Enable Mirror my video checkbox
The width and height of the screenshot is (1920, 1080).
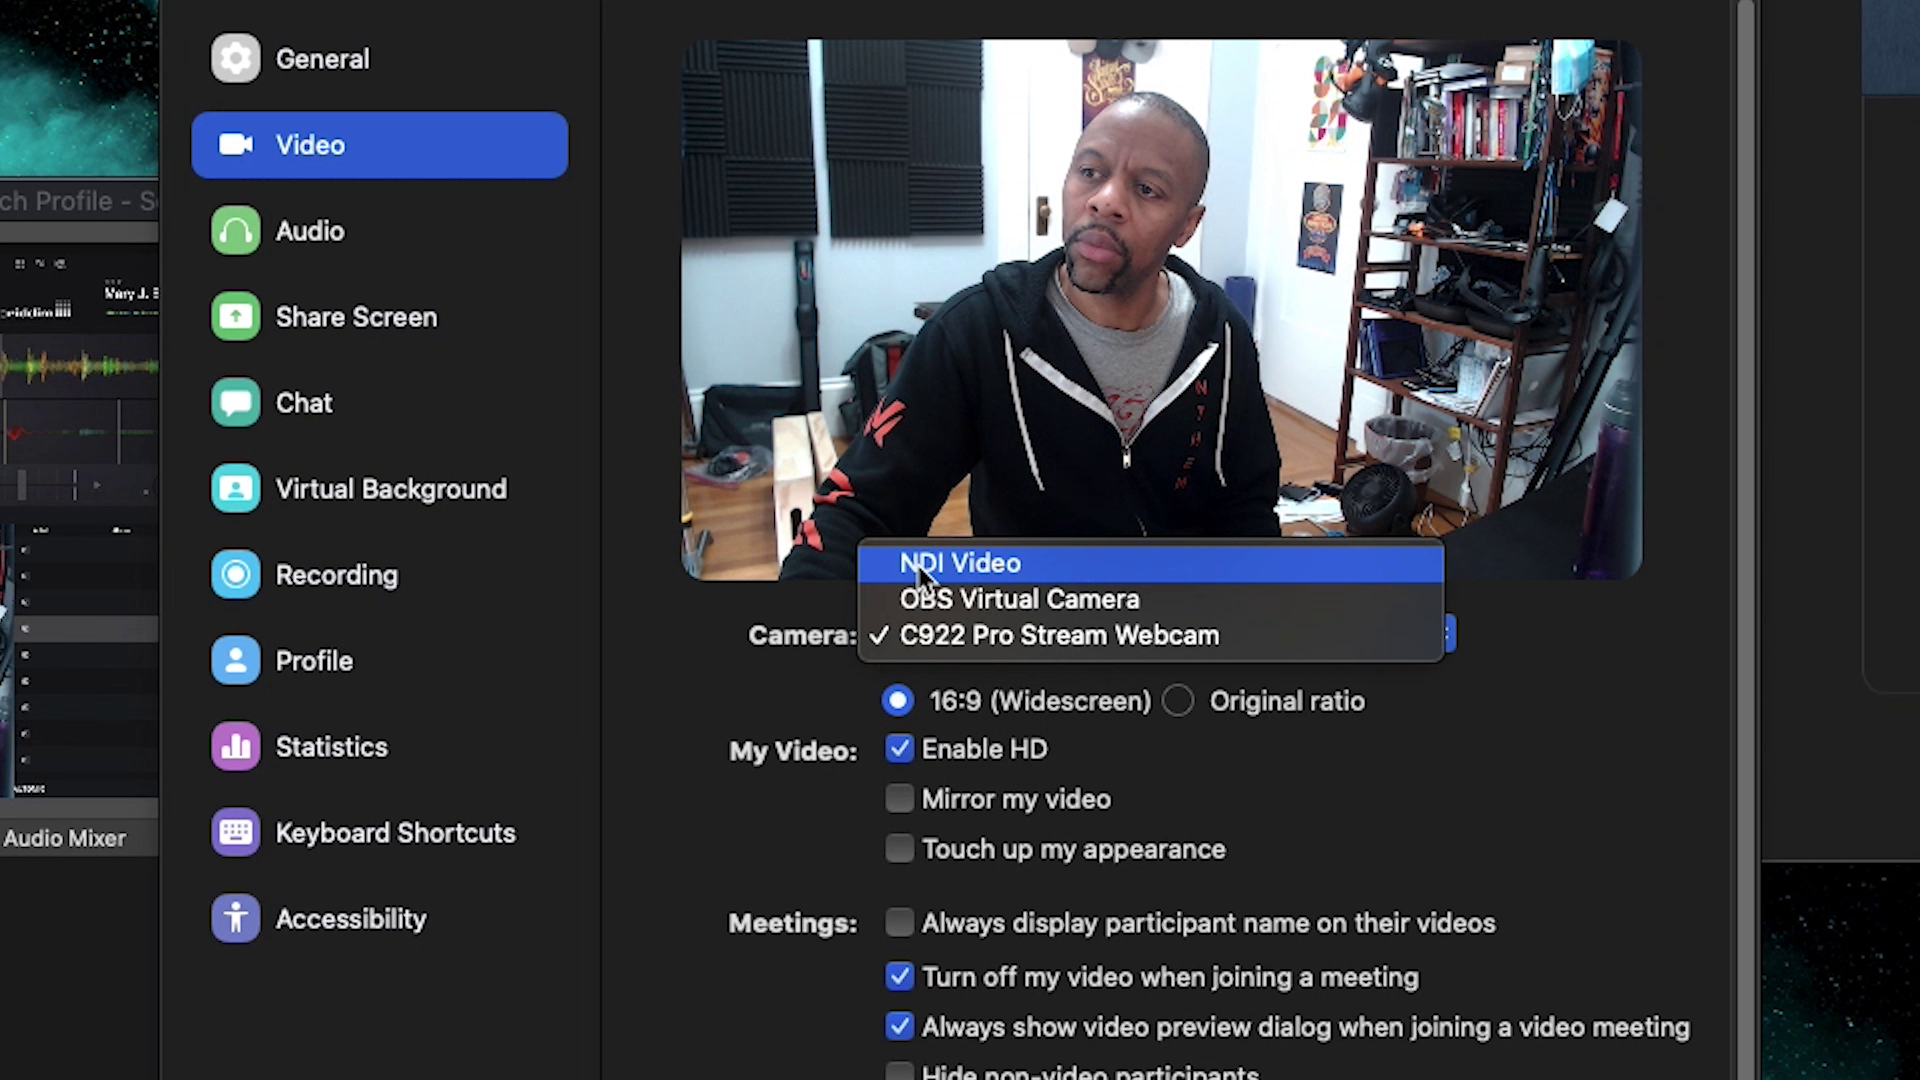point(899,798)
